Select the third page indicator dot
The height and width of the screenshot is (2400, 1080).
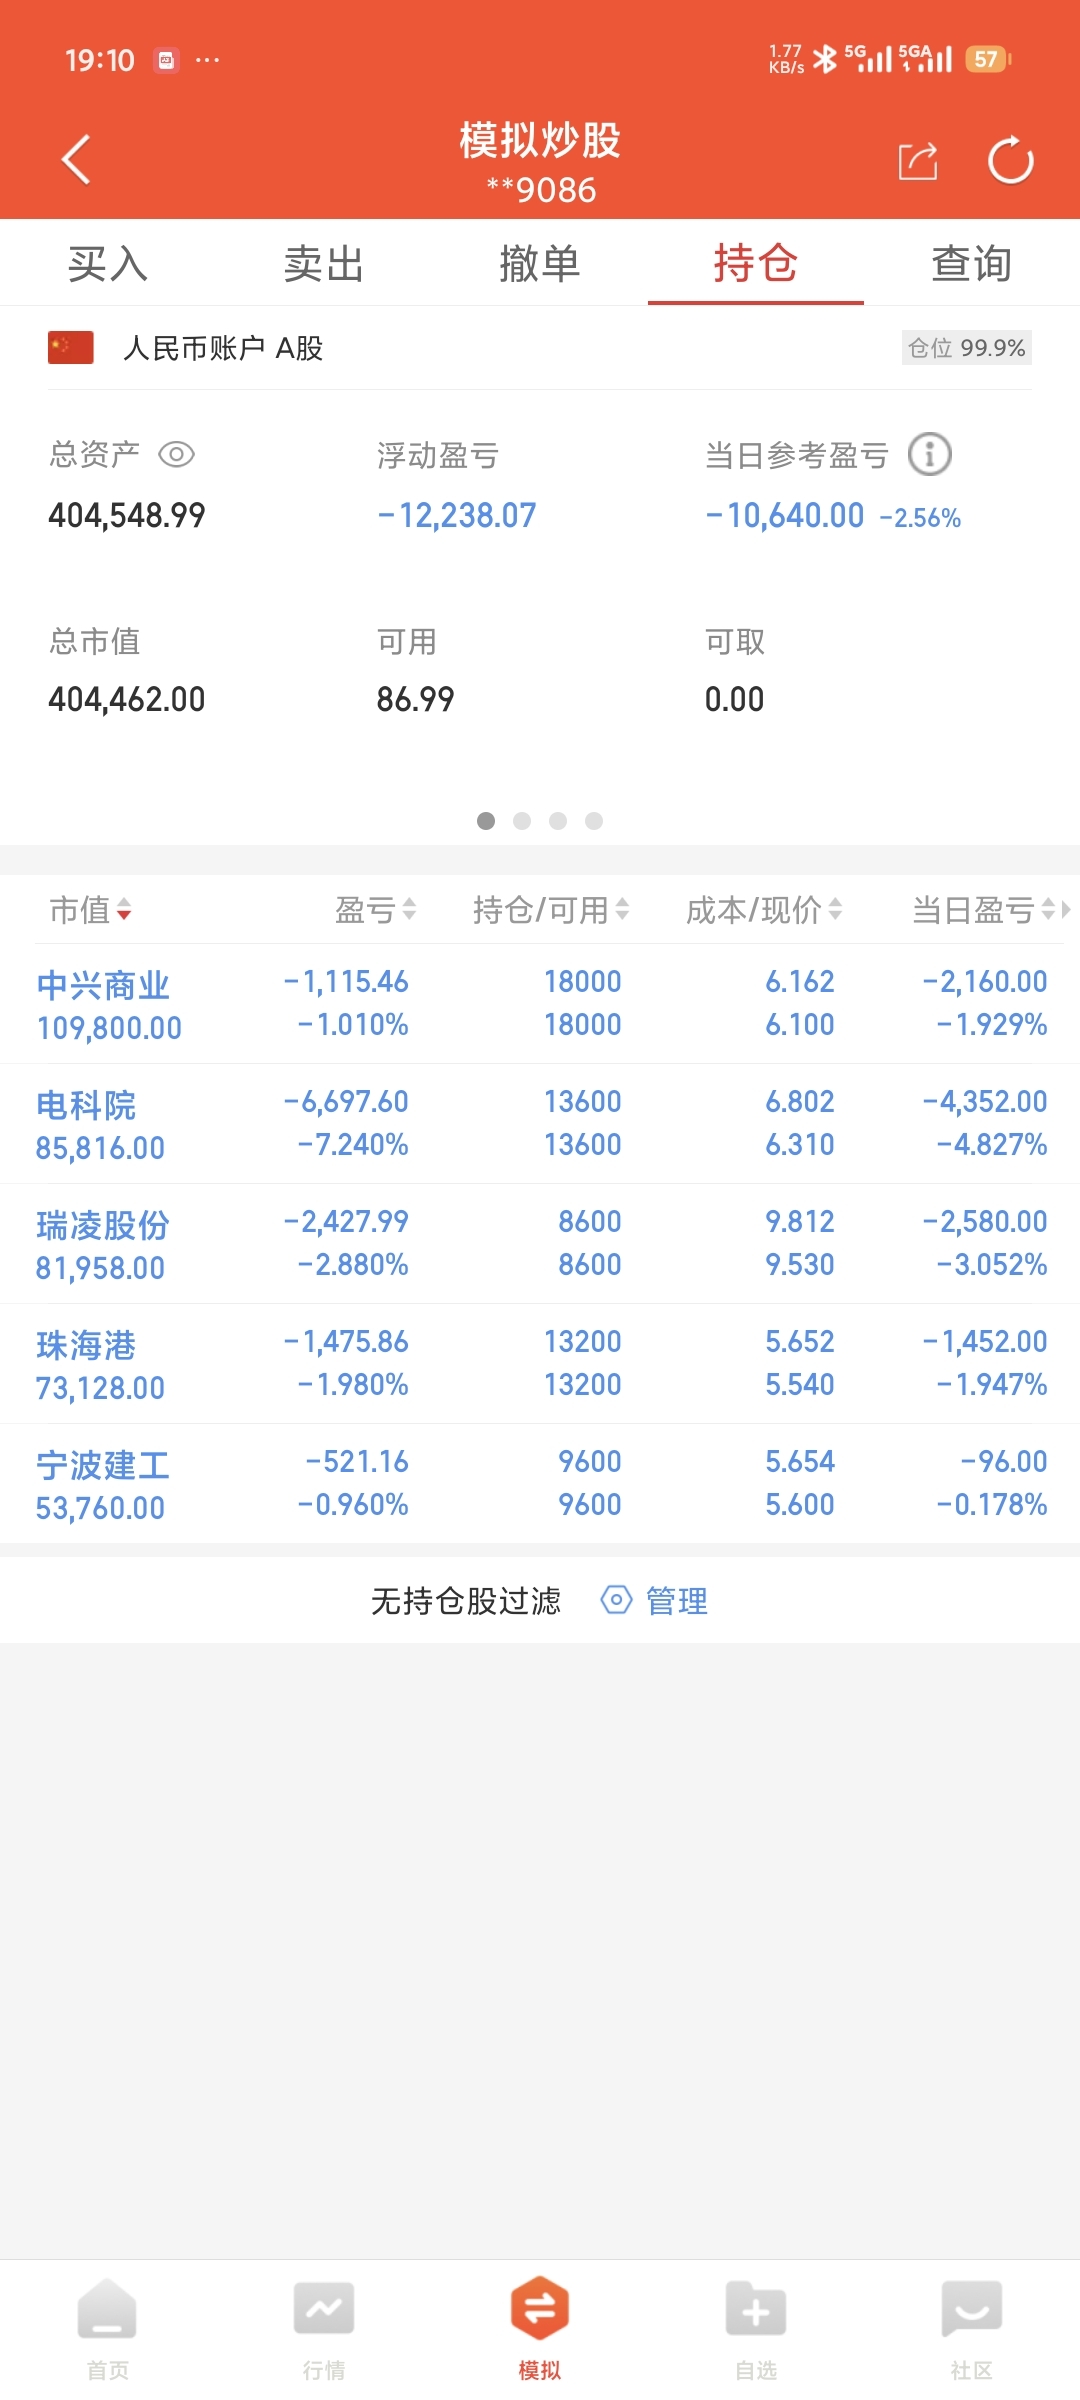pos(558,821)
